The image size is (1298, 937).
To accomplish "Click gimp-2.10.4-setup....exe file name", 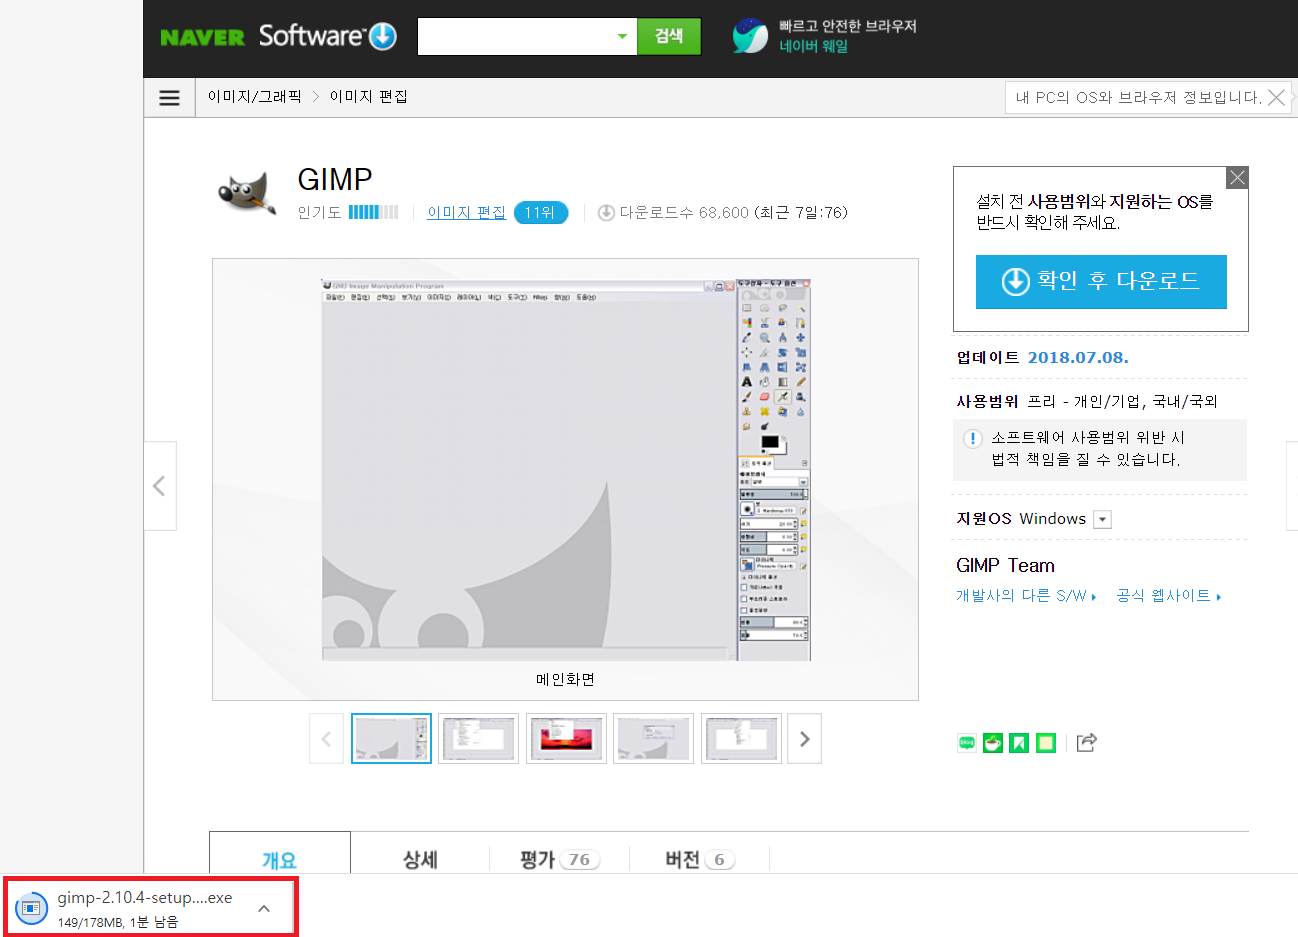I will click(145, 898).
